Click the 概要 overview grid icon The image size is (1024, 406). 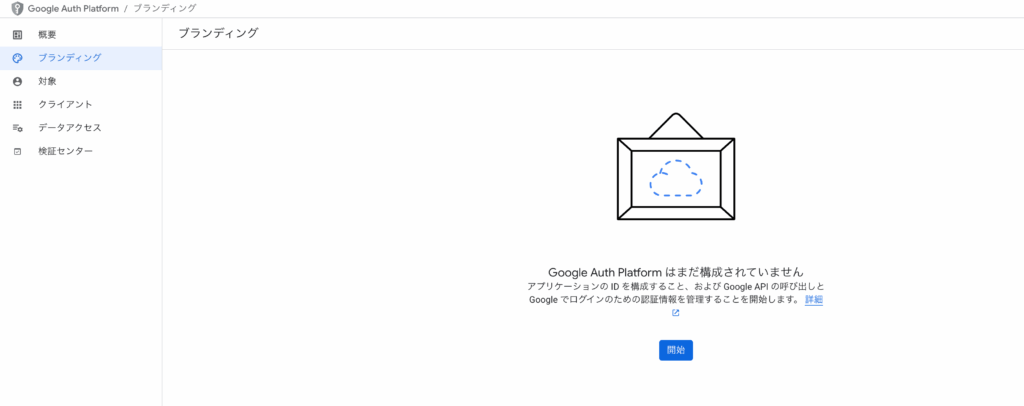[18, 35]
